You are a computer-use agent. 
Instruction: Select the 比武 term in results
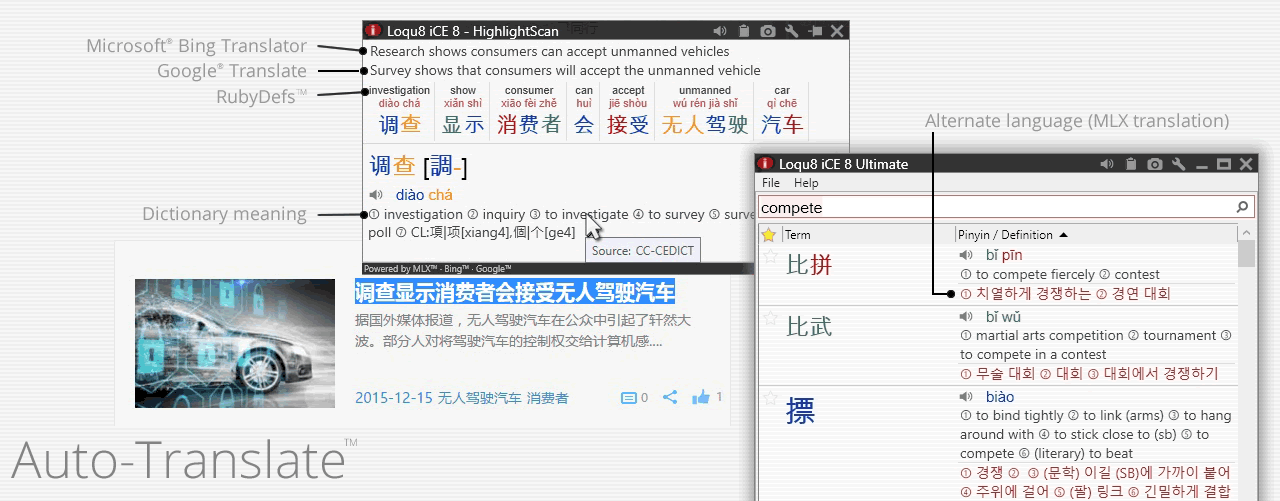pyautogui.click(x=810, y=326)
